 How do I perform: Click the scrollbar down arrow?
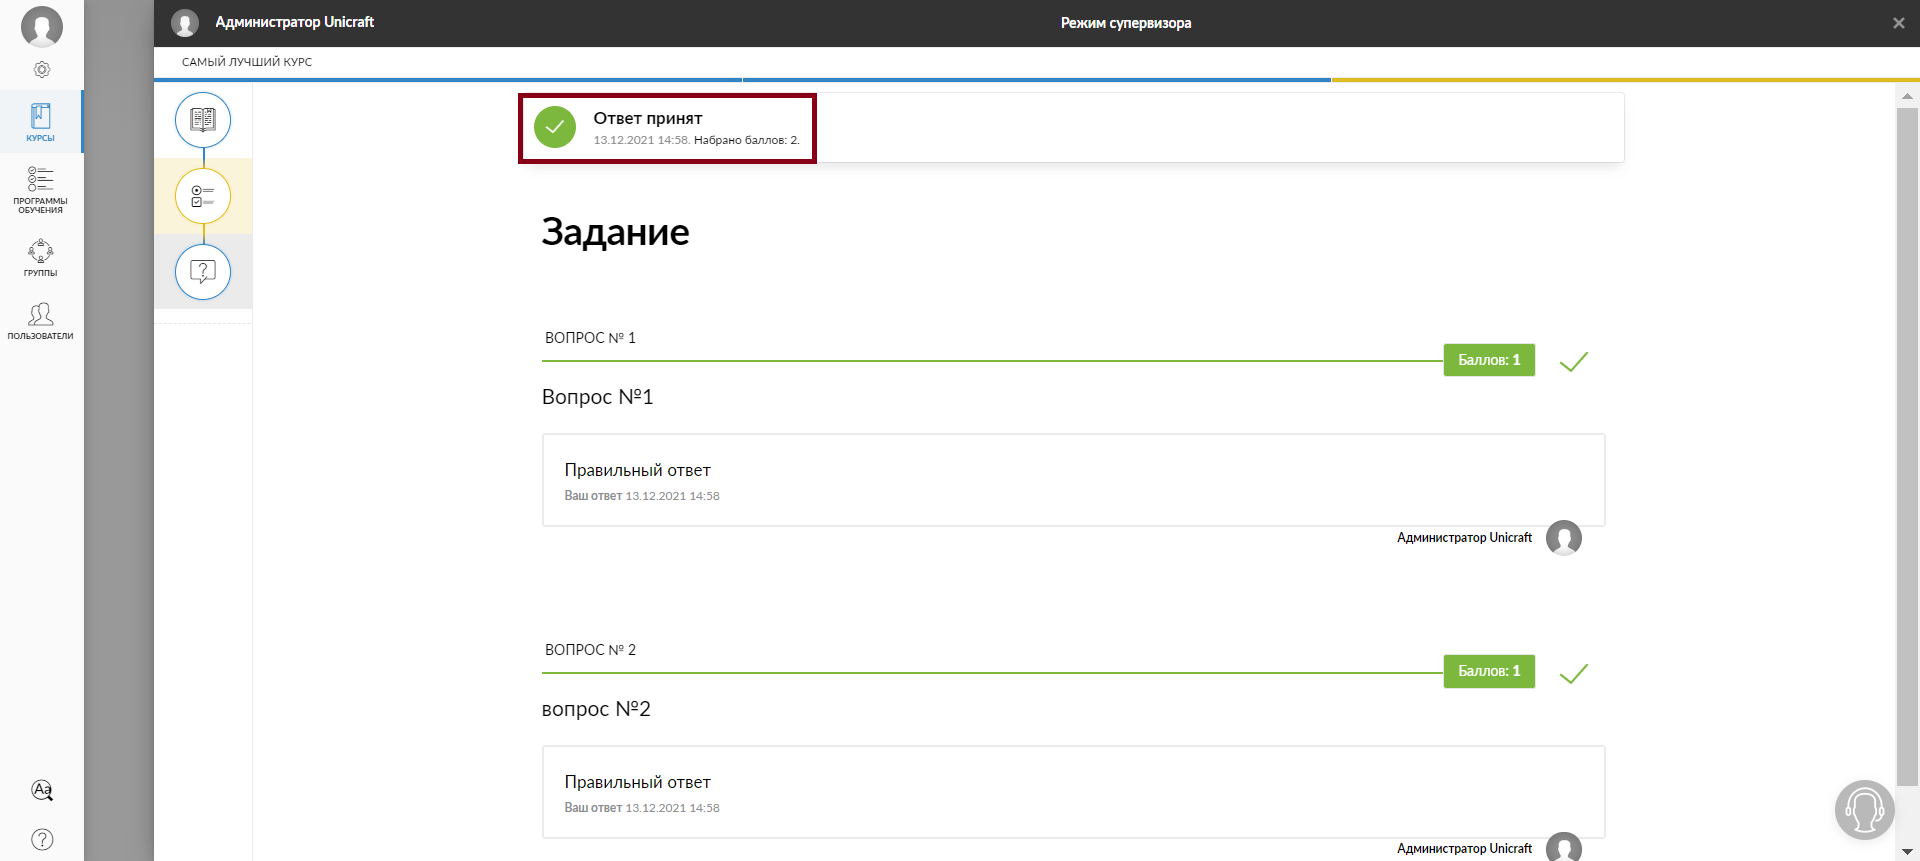[x=1907, y=851]
